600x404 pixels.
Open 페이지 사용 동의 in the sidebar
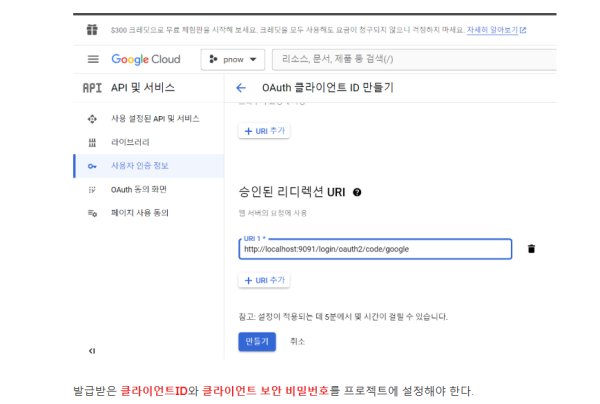(140, 213)
